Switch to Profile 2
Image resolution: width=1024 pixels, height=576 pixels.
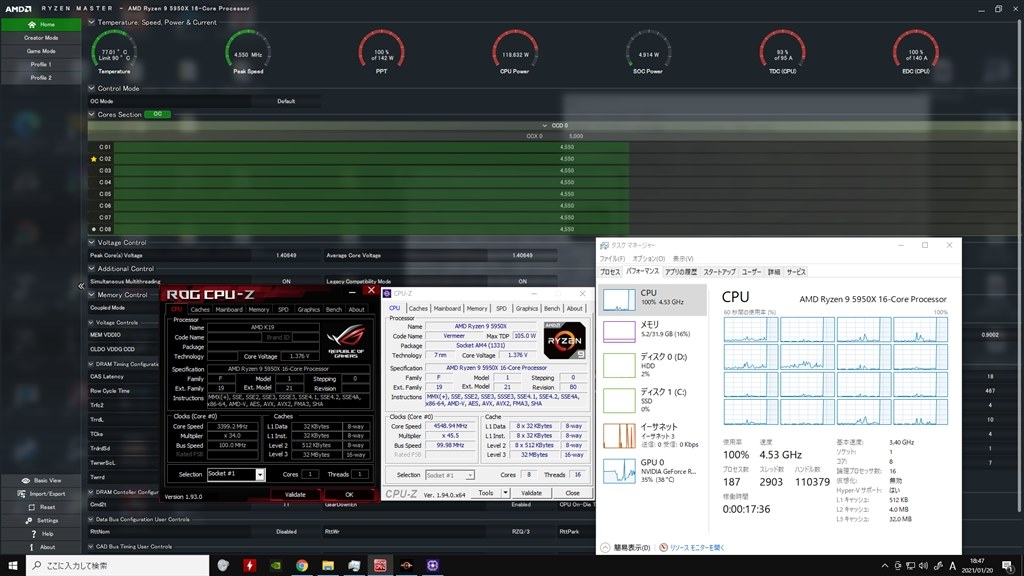(x=41, y=78)
